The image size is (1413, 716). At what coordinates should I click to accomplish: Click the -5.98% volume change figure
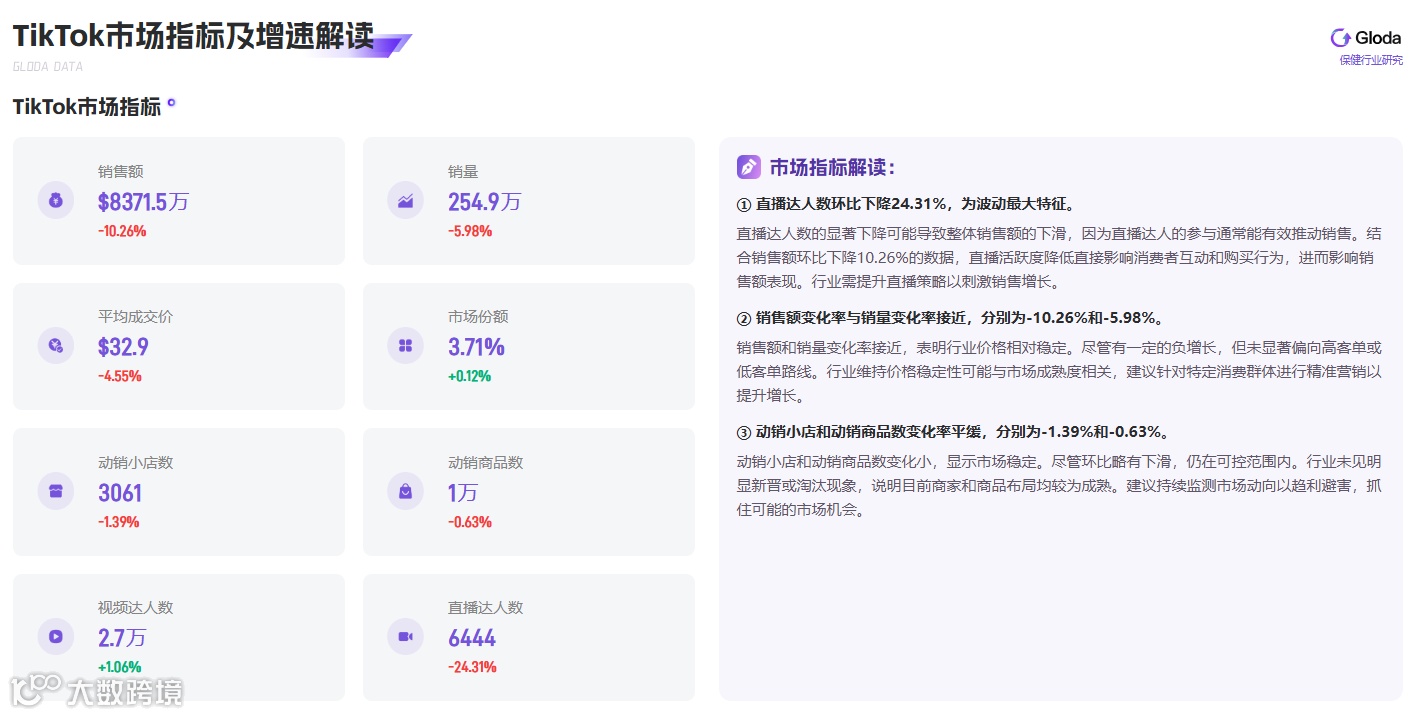470,231
